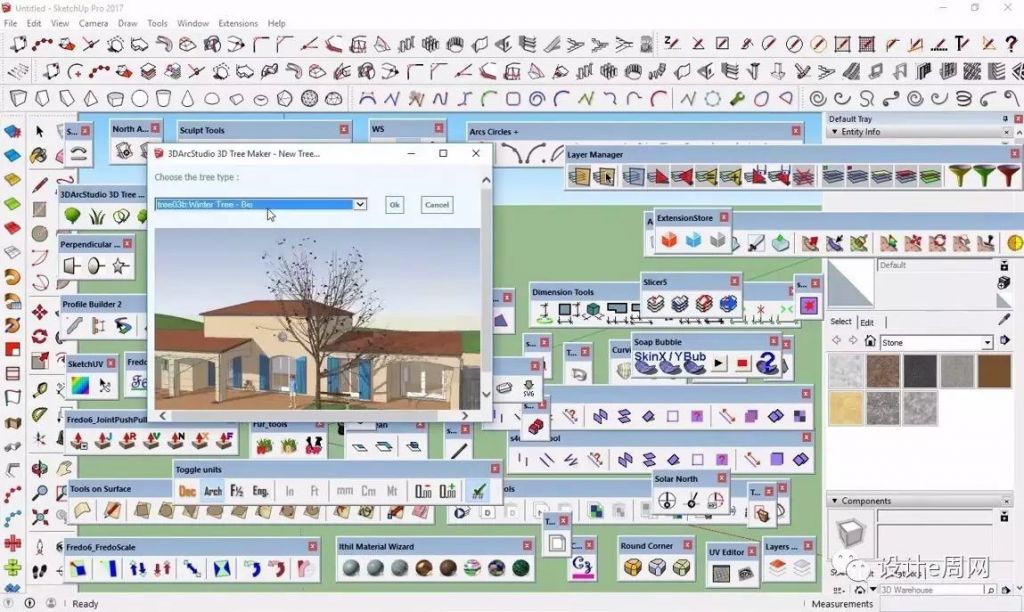Switch units to Mt in Toggle units

pyautogui.click(x=392, y=491)
